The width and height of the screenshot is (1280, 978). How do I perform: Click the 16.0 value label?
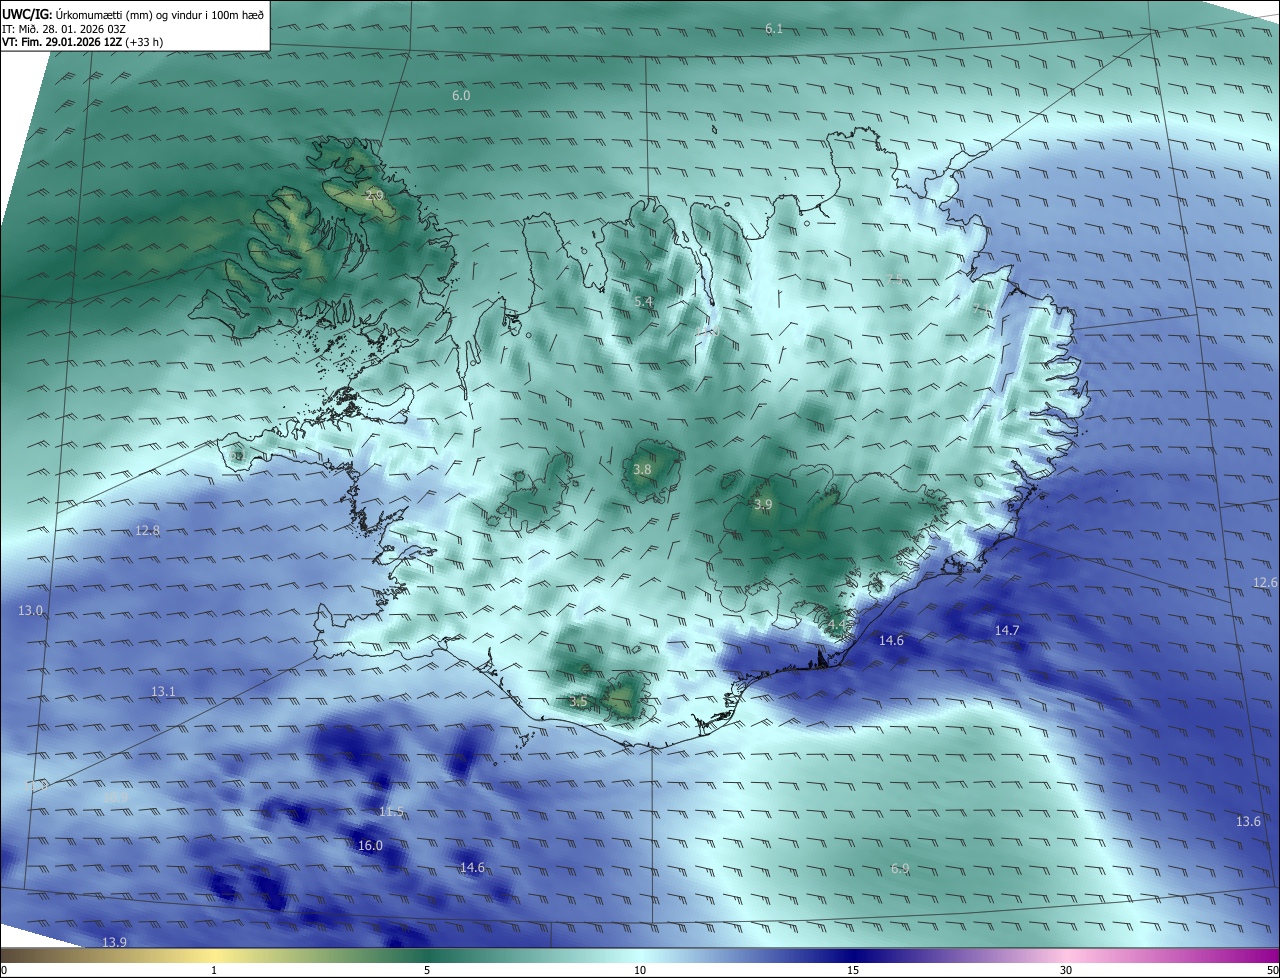(370, 846)
